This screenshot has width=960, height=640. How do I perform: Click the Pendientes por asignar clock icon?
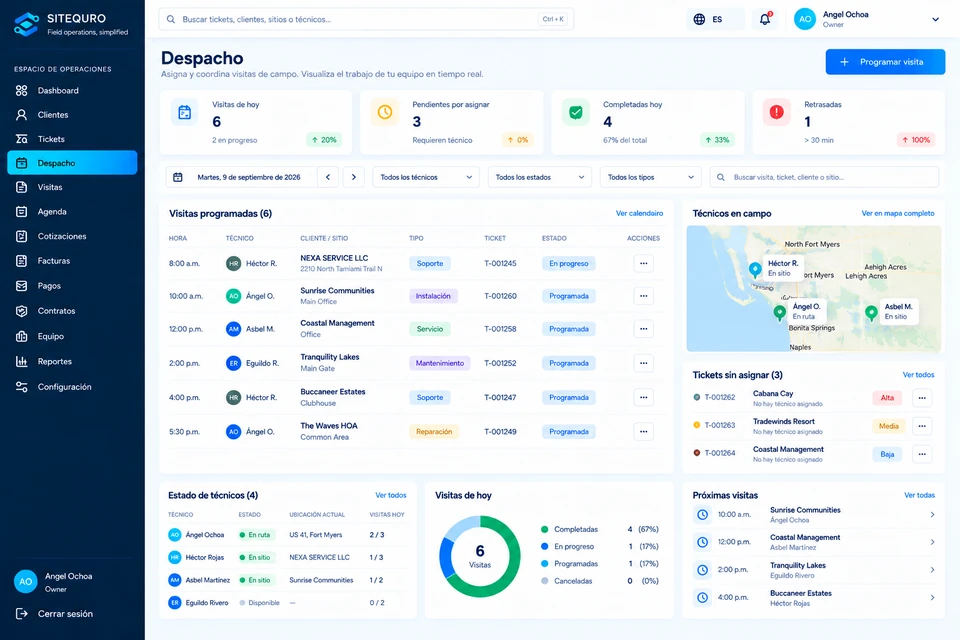coord(384,113)
